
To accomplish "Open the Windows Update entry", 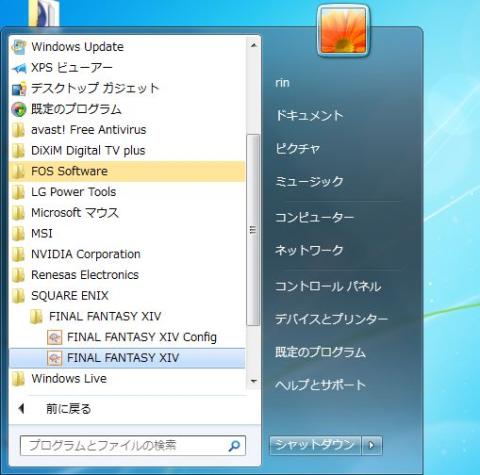I will click(x=127, y=47).
